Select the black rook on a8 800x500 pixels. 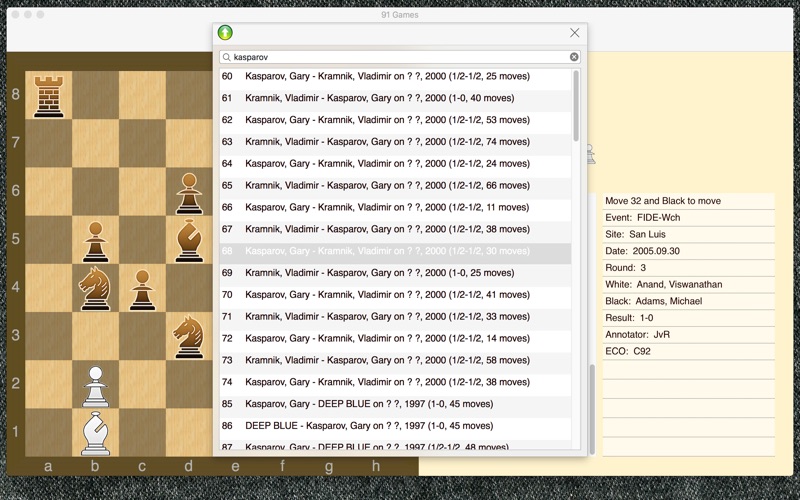click(48, 96)
